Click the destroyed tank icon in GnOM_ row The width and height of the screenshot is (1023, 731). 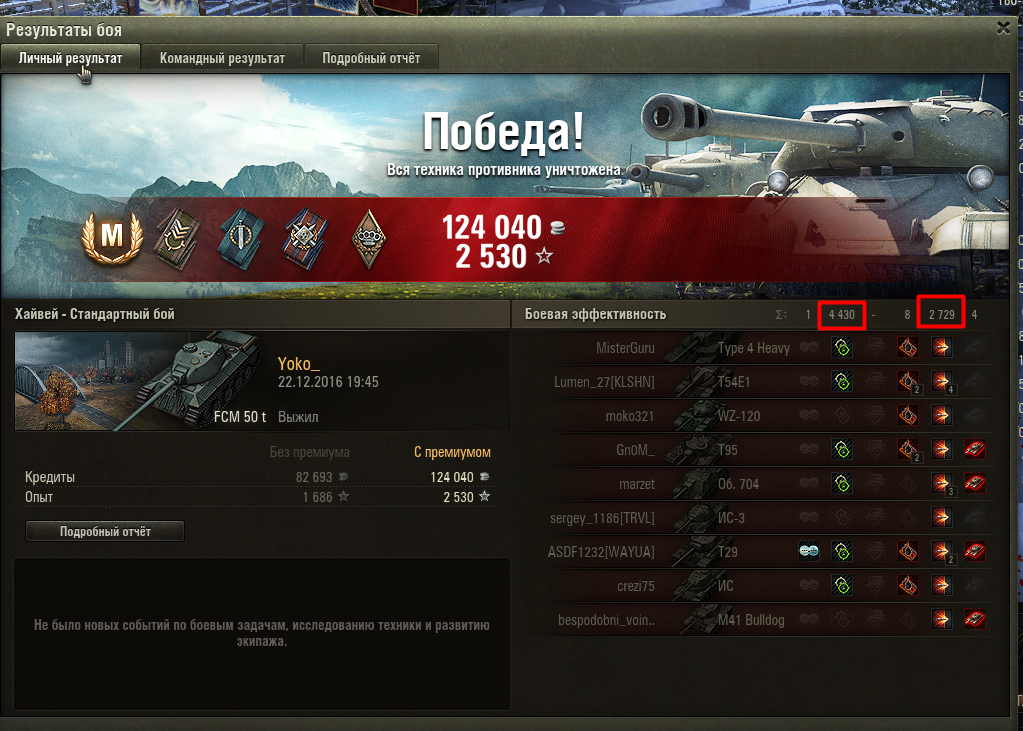pos(975,449)
